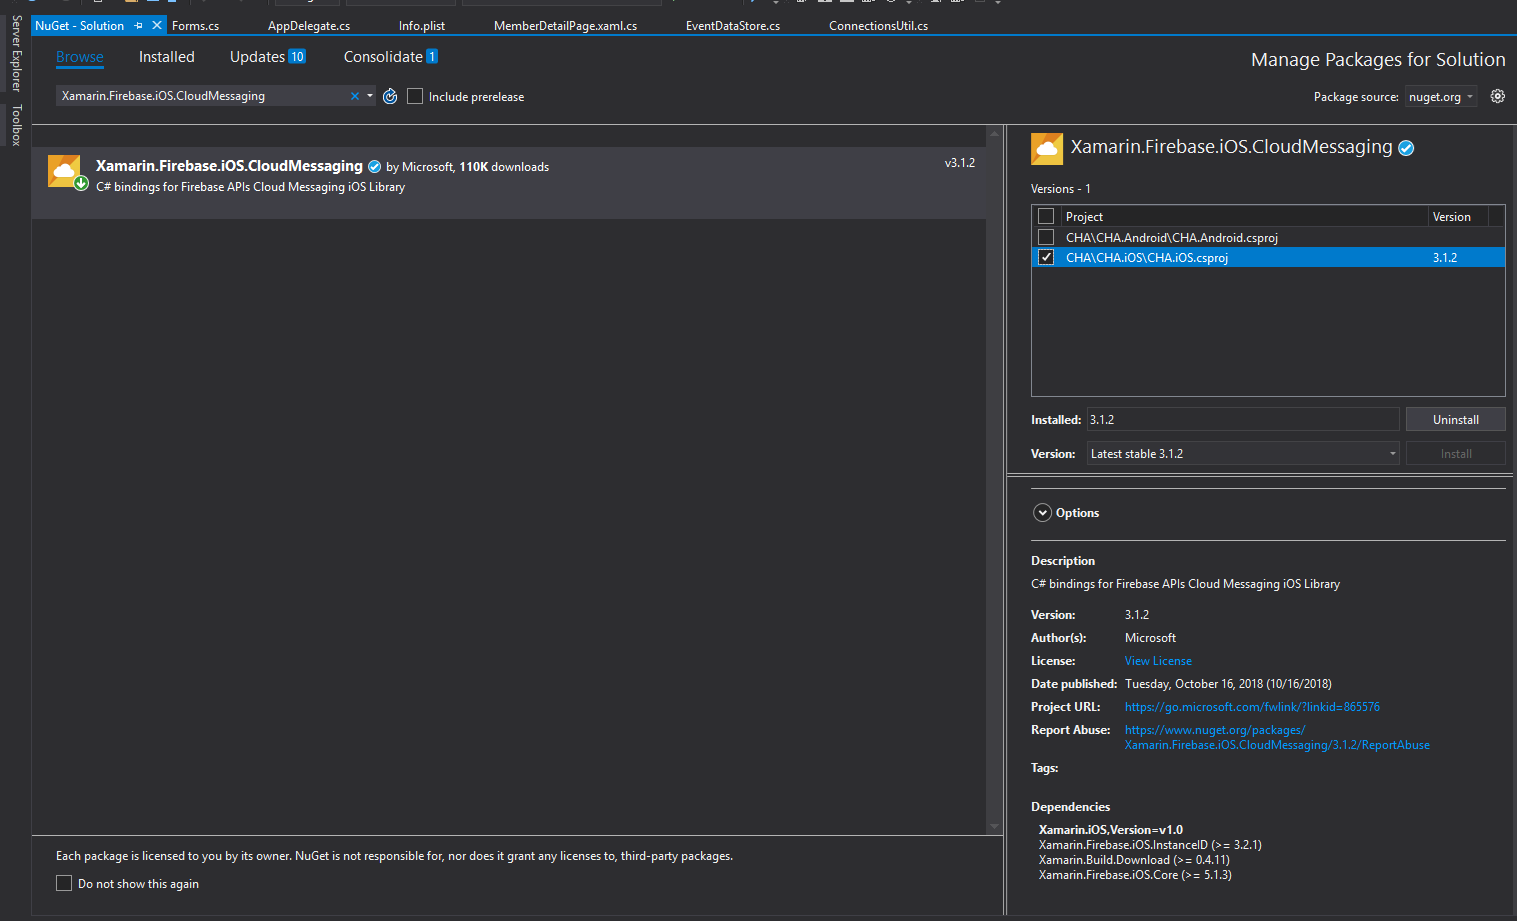The width and height of the screenshot is (1517, 921).
Task: Open the Consolidate tab
Action: [x=390, y=57]
